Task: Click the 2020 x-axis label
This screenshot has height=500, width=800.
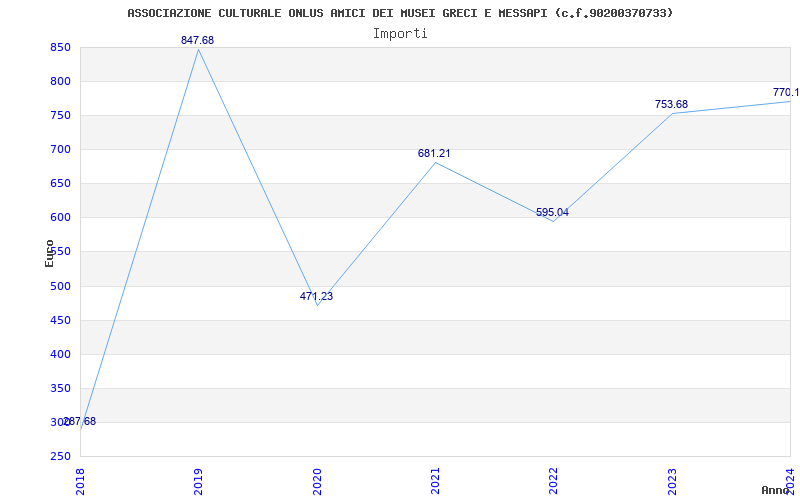Action: click(x=316, y=481)
